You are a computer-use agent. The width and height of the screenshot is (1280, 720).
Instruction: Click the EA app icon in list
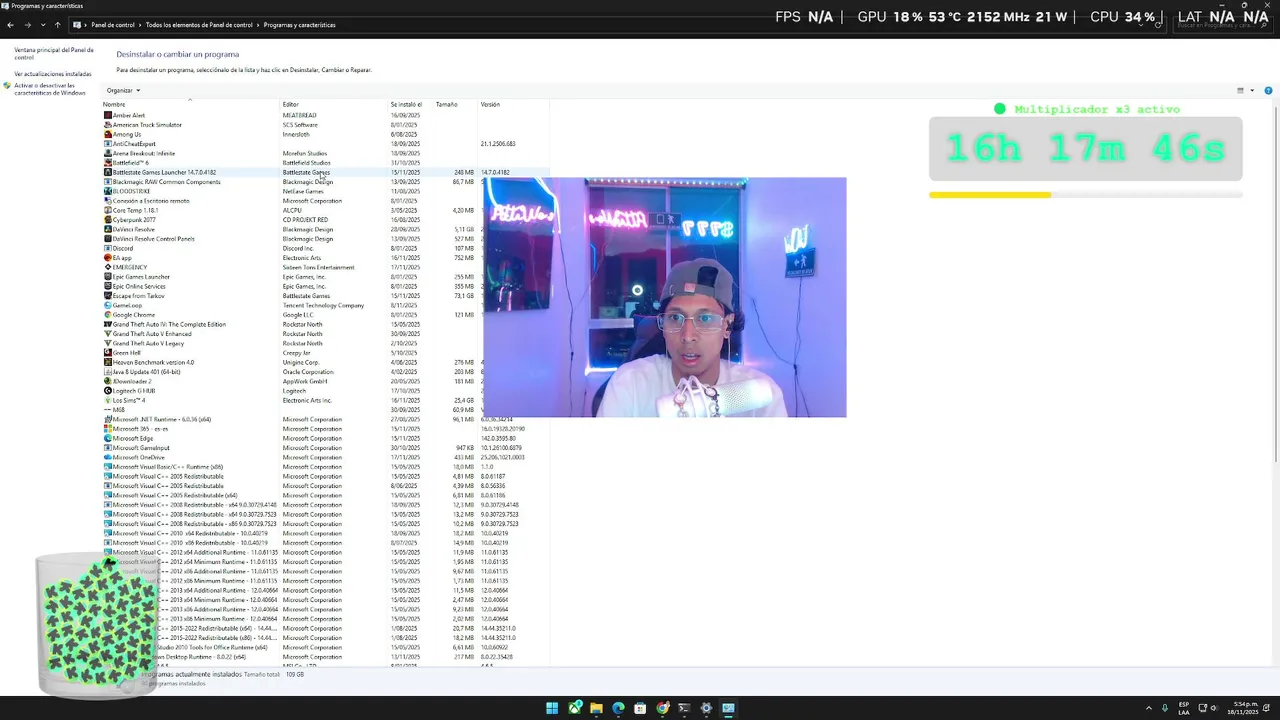[108, 258]
